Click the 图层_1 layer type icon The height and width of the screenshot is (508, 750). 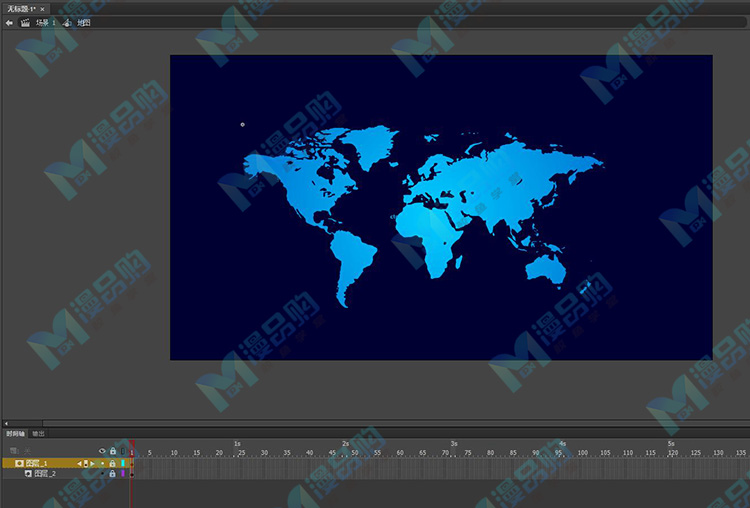[x=20, y=463]
